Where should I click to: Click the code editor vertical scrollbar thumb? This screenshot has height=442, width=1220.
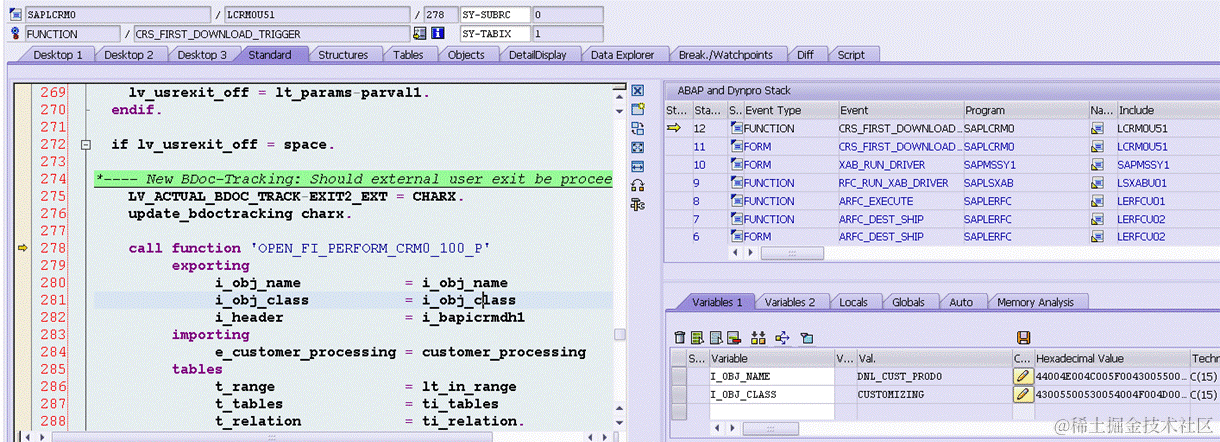[620, 335]
